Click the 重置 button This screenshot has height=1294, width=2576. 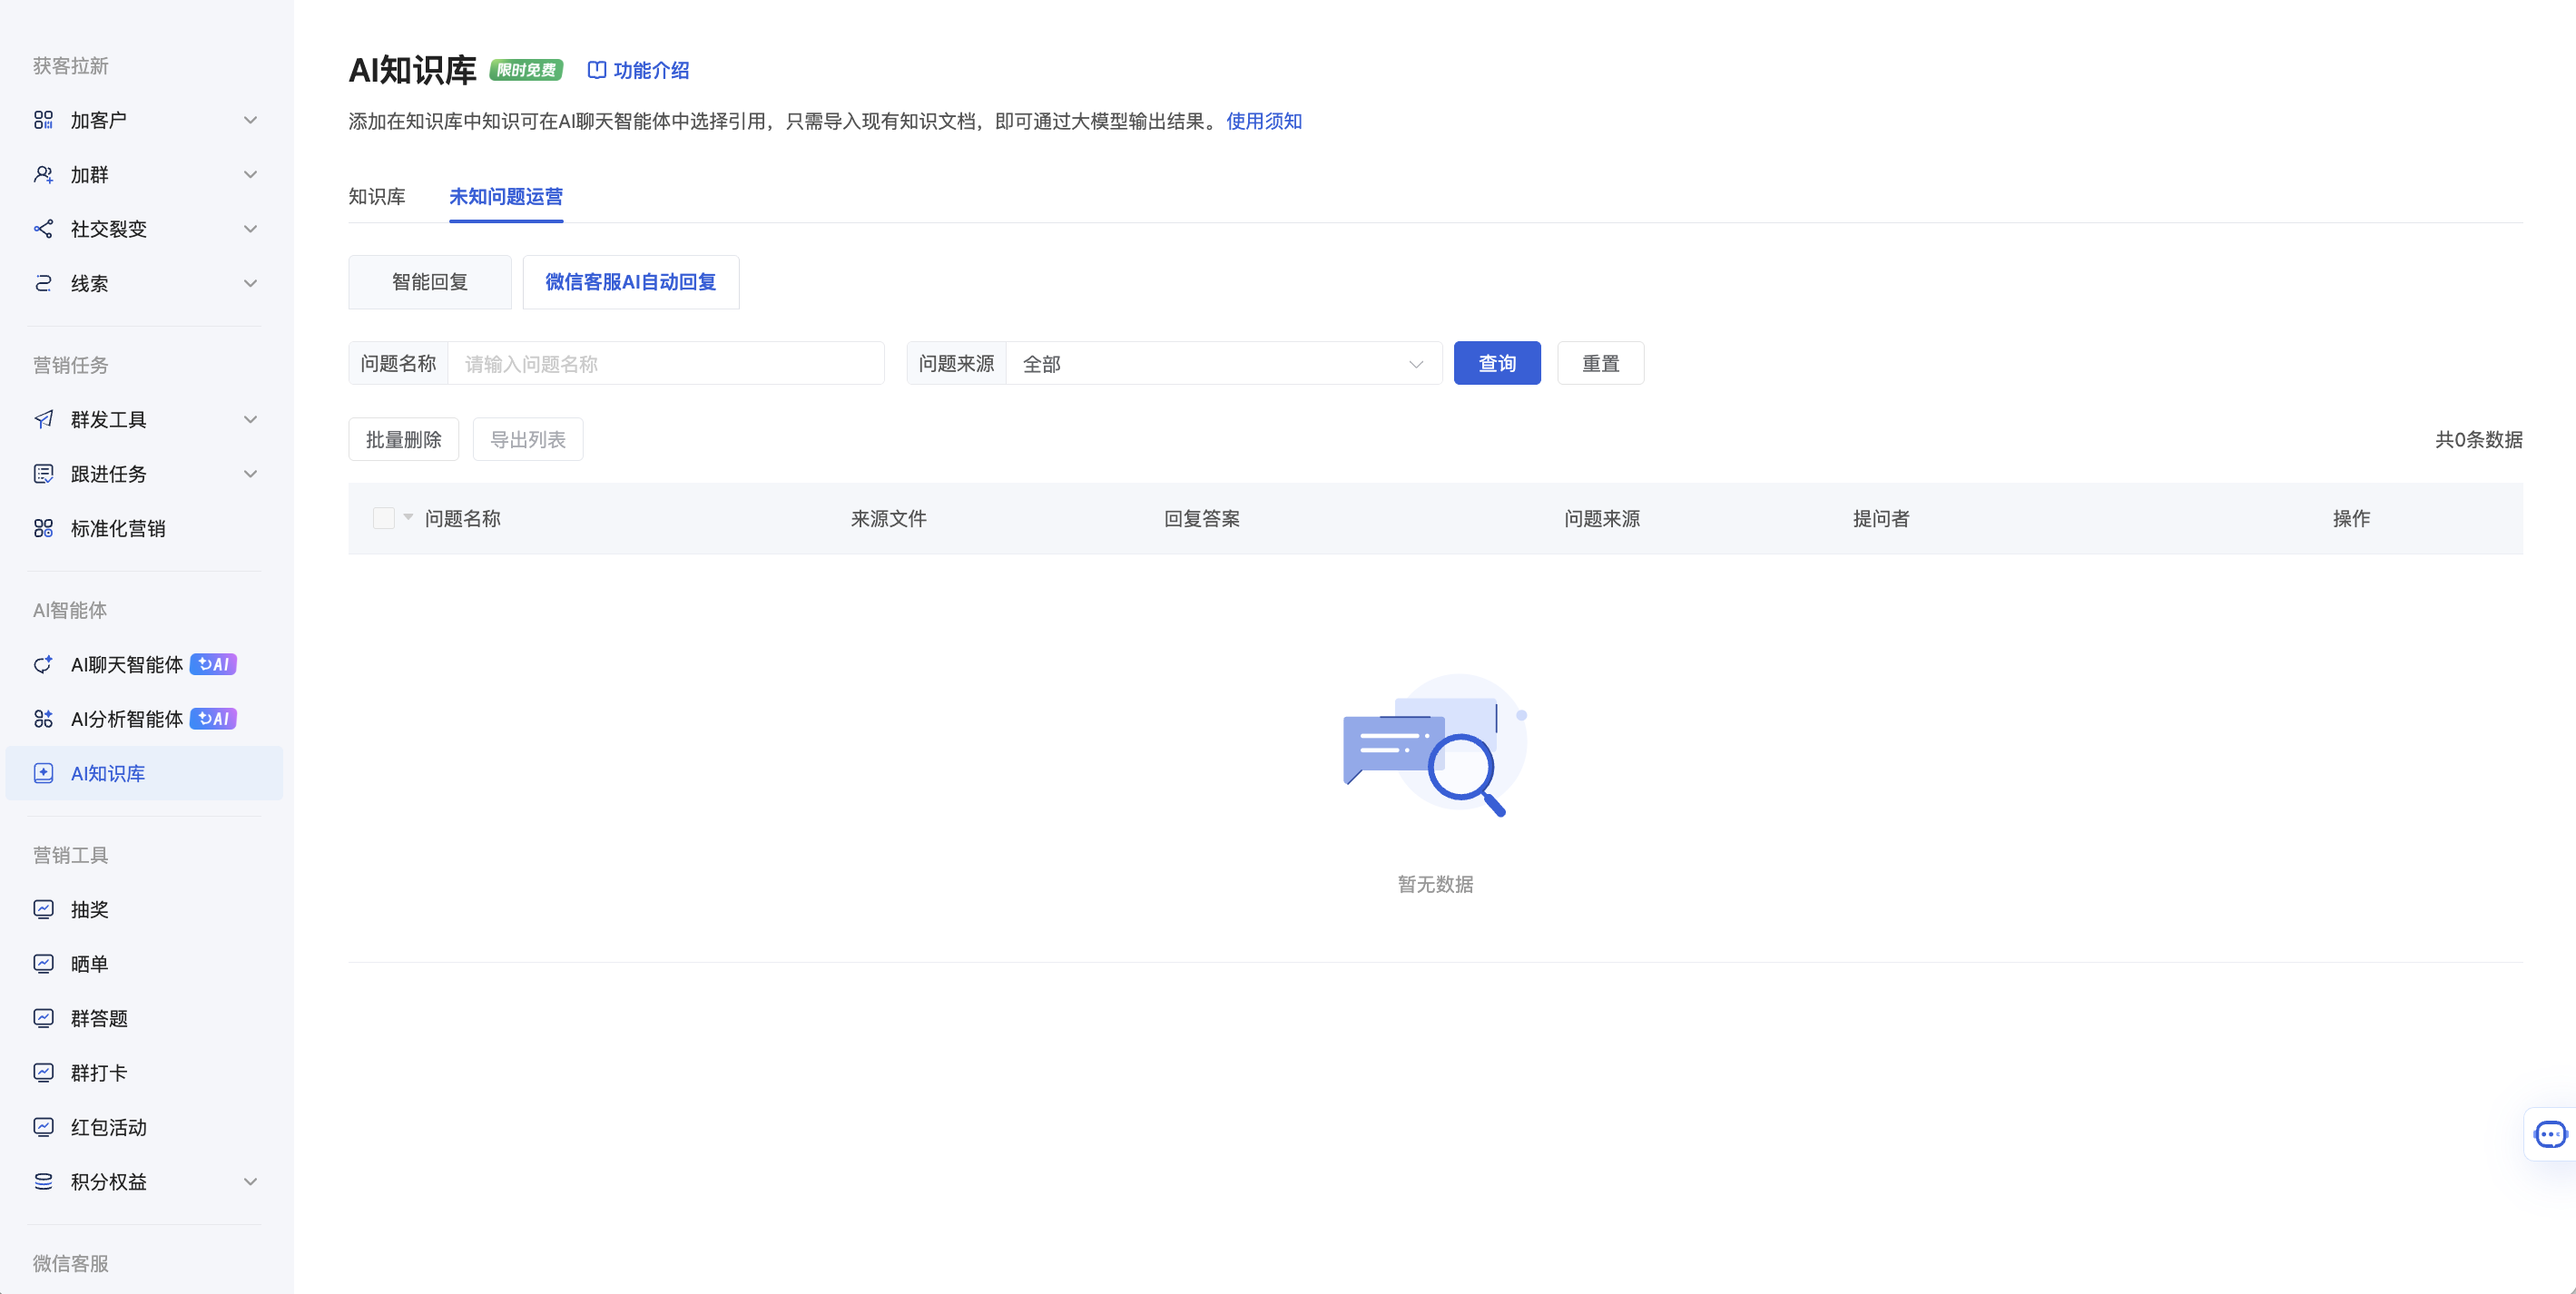tap(1601, 363)
